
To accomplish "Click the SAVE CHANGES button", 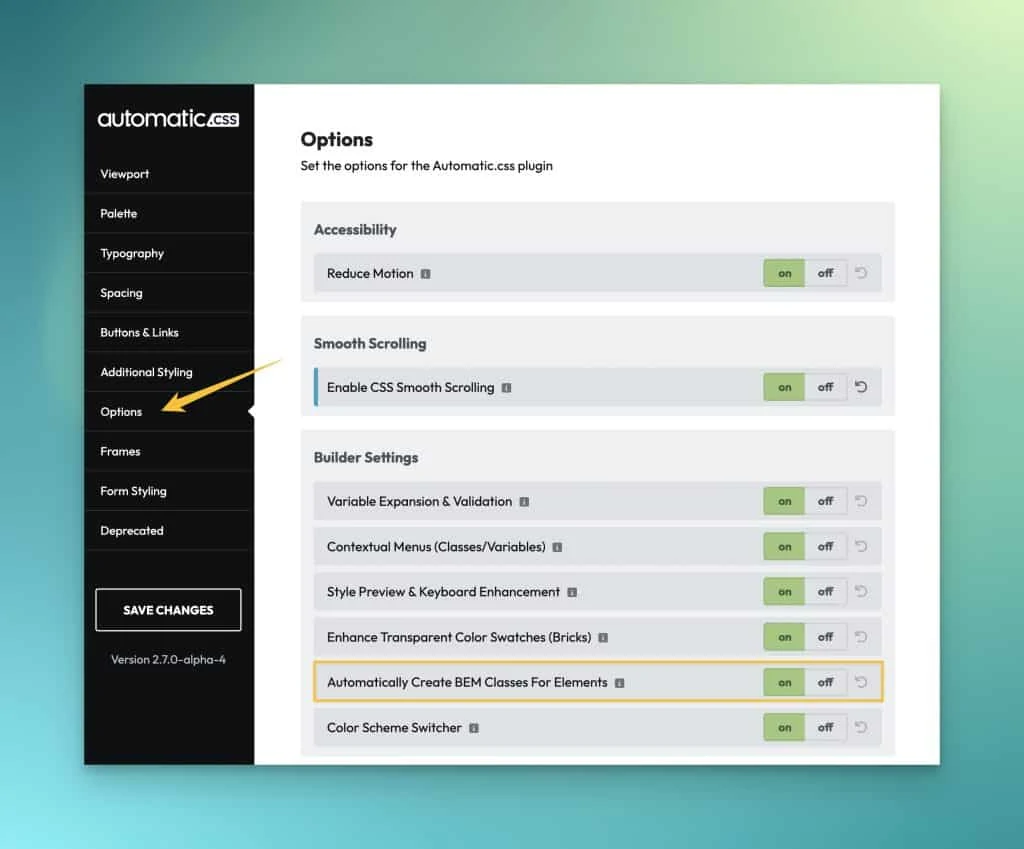I will [168, 609].
